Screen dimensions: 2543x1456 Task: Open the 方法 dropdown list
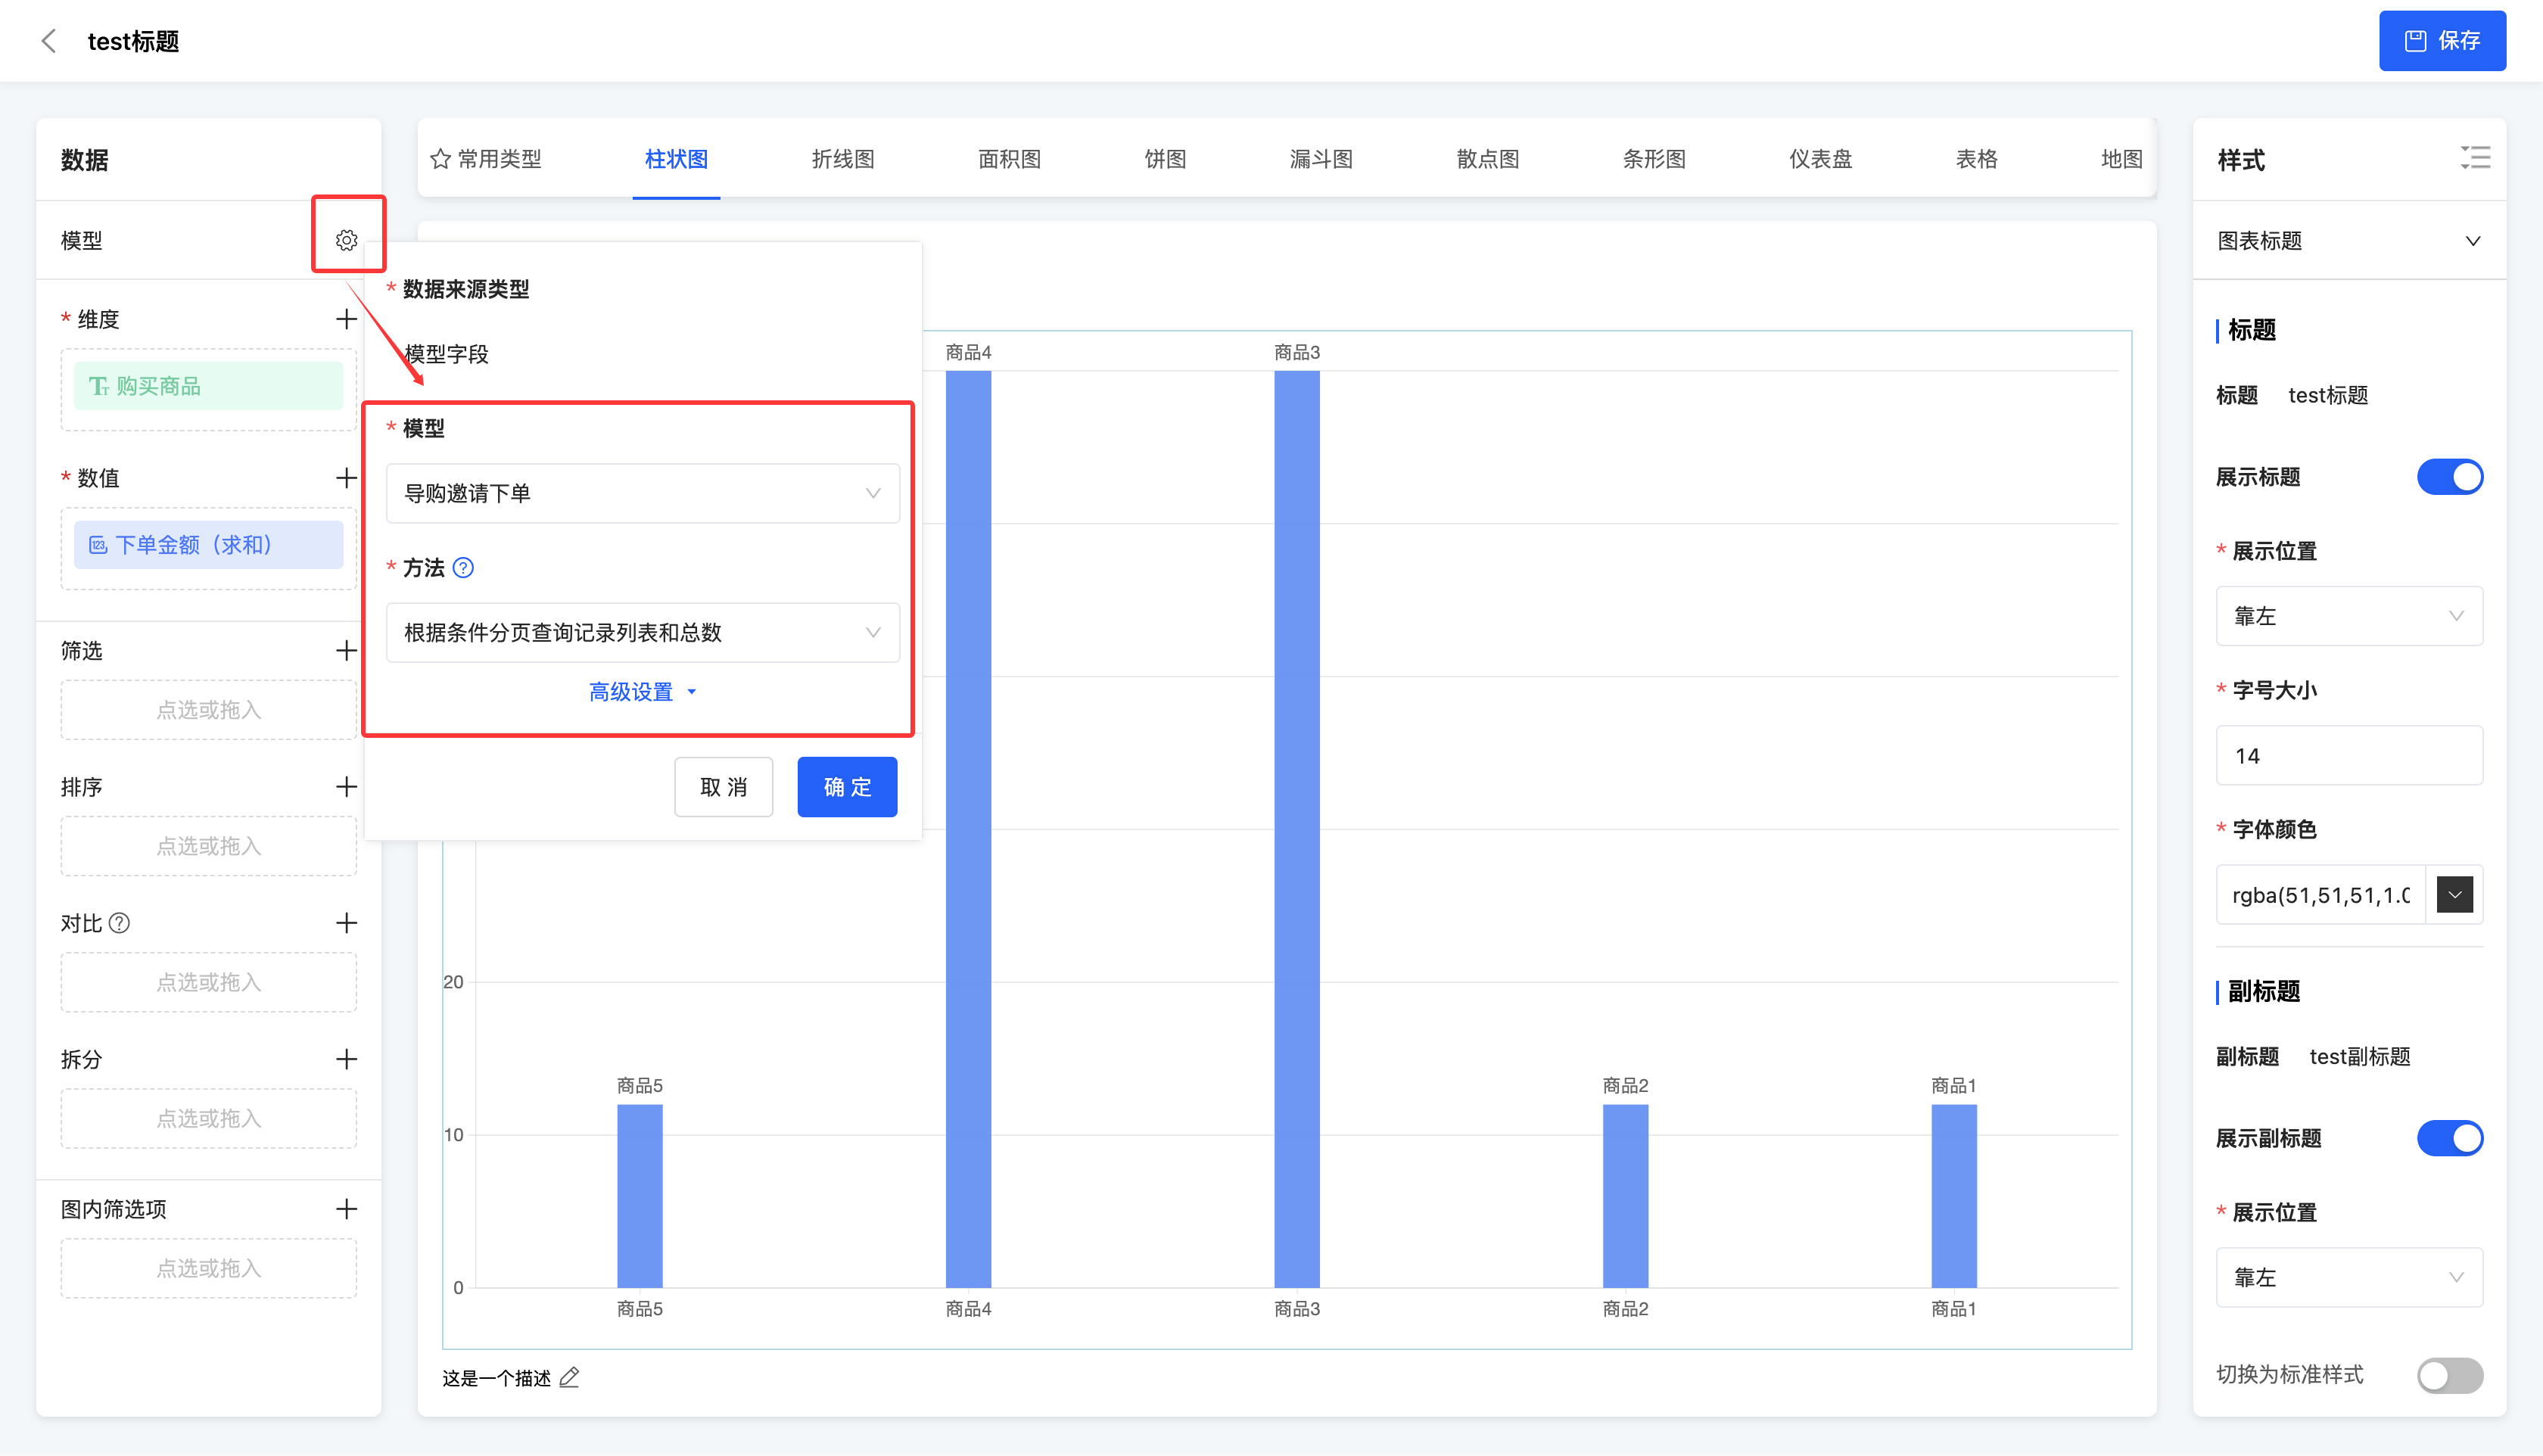click(642, 632)
